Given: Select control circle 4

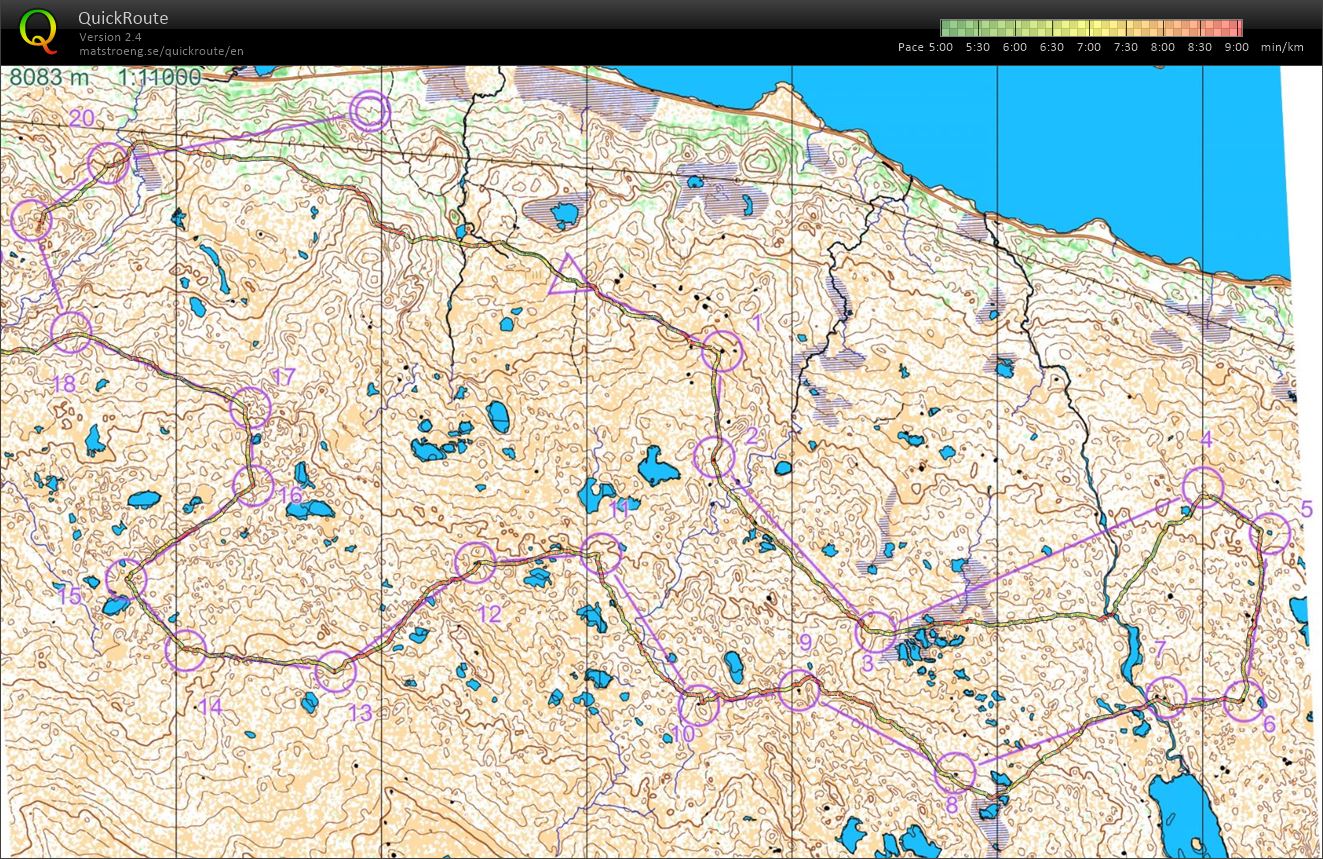Looking at the screenshot, I should [1203, 487].
